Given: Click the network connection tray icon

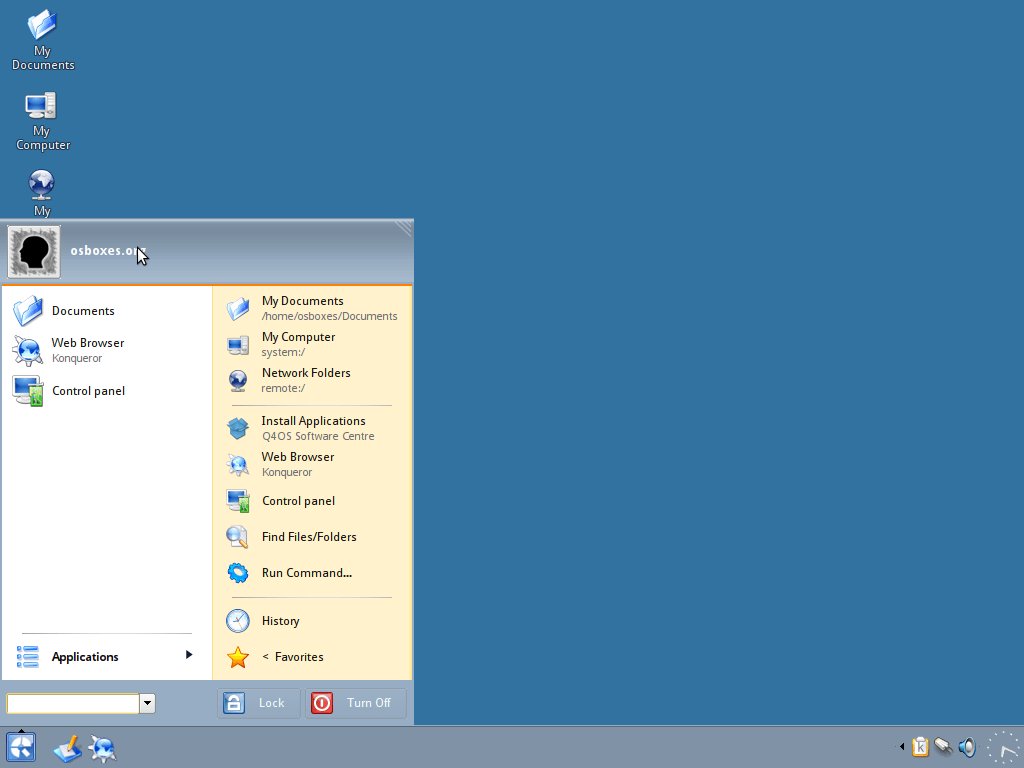Looking at the screenshot, I should pyautogui.click(x=943, y=746).
